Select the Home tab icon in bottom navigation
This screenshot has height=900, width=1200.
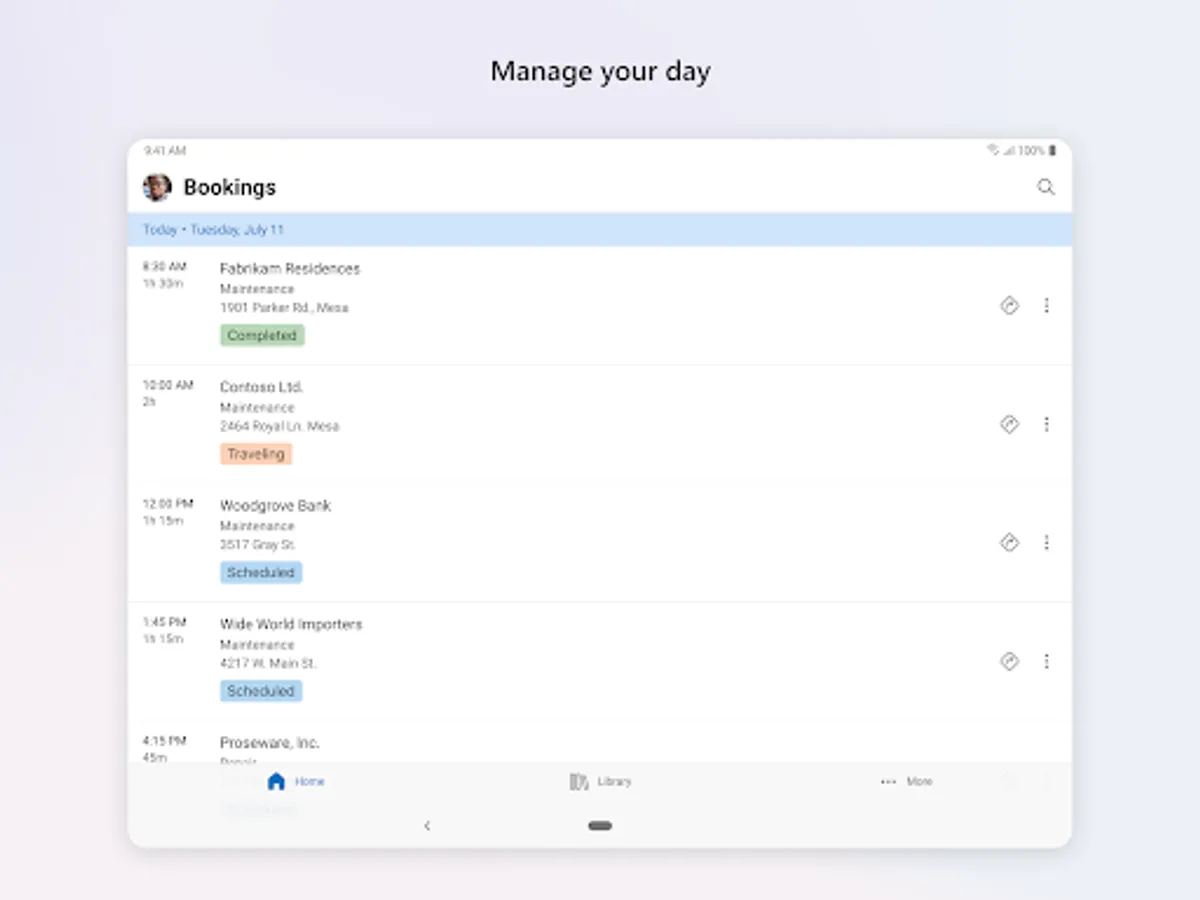point(277,781)
